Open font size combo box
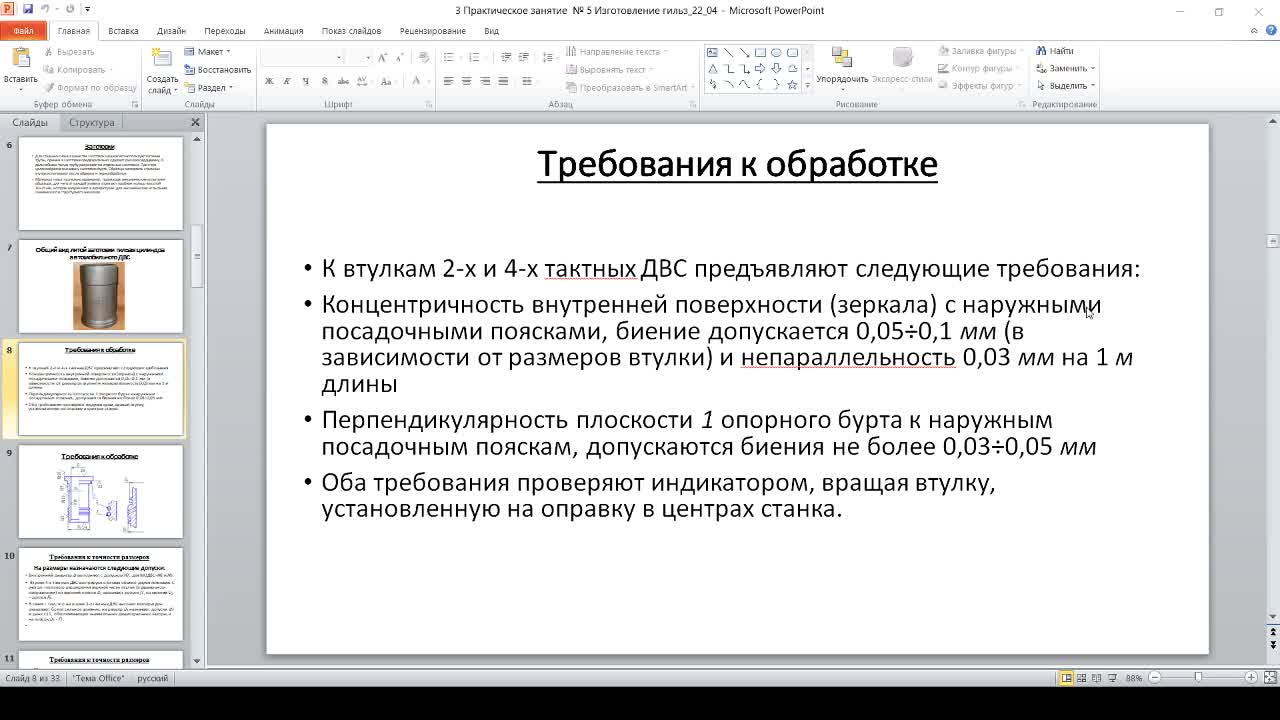 (x=360, y=57)
